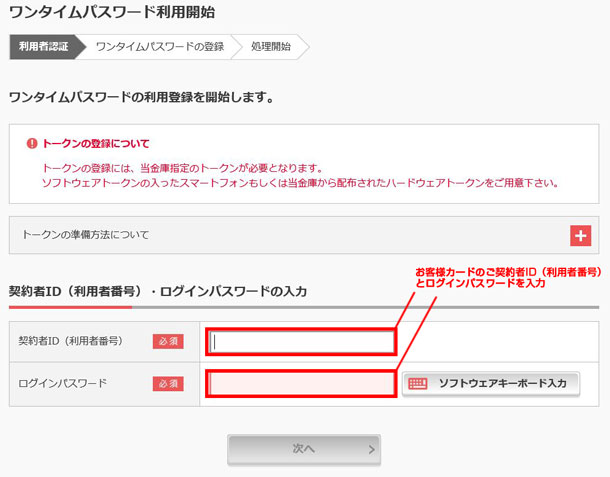Click the ワンタイムパスワード利用開始 page heading
This screenshot has height=477, width=610.
(112, 12)
